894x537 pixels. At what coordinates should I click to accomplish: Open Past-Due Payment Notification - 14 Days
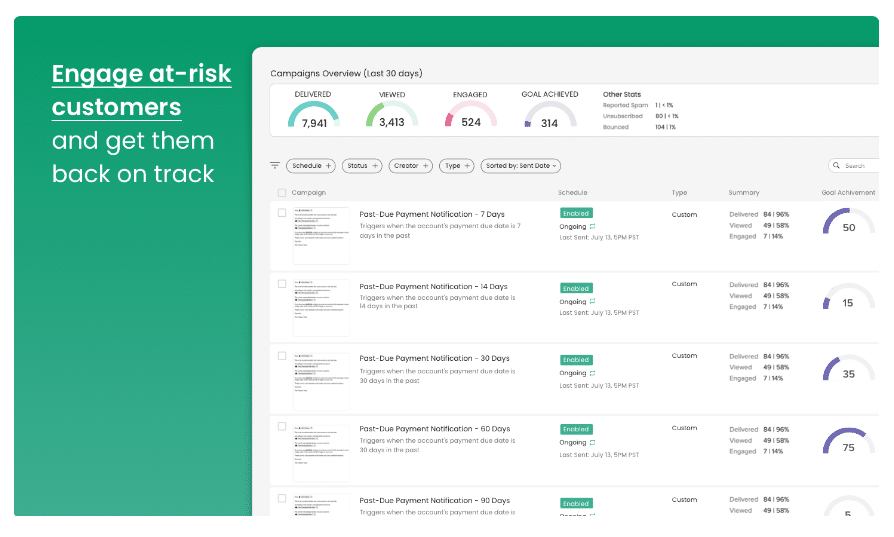coord(435,286)
